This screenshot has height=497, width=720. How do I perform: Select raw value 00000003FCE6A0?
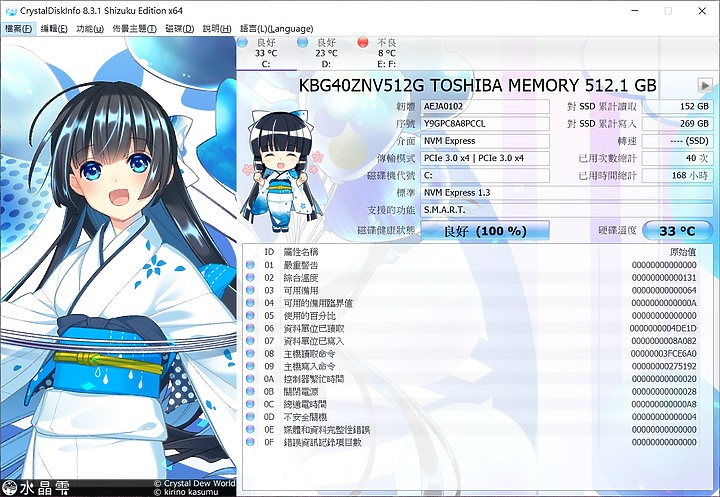(664, 354)
